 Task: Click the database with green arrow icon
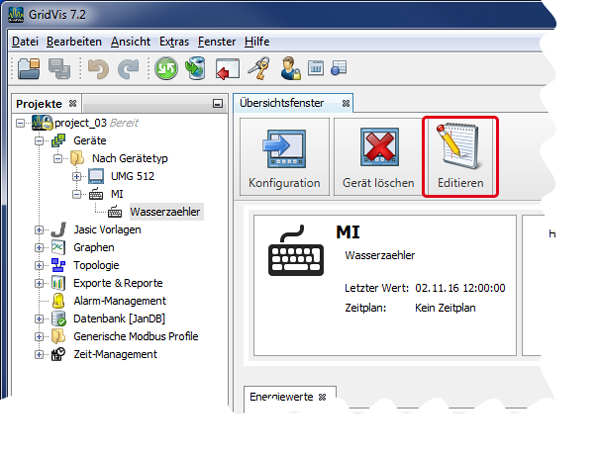click(x=196, y=68)
